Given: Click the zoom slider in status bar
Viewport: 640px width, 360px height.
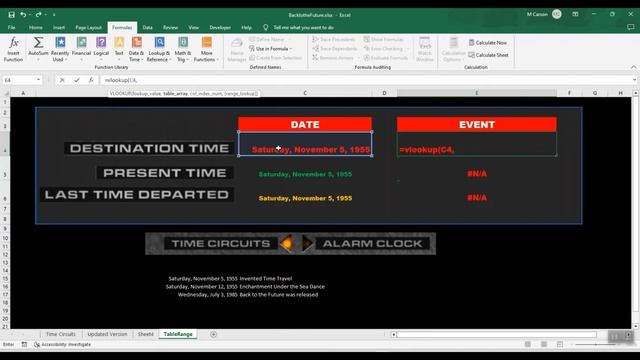Looking at the screenshot, I should click(x=595, y=344).
